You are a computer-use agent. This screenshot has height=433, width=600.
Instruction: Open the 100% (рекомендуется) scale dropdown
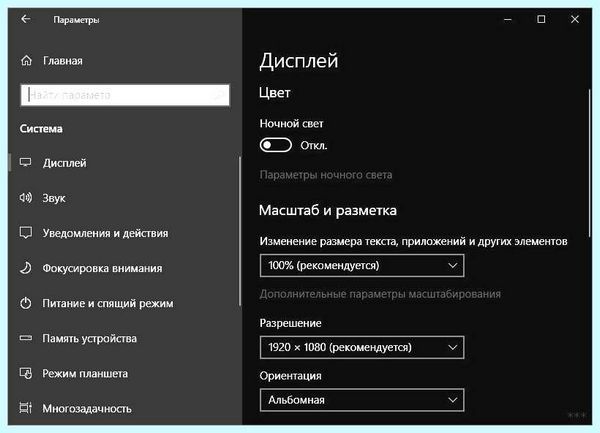tap(362, 265)
